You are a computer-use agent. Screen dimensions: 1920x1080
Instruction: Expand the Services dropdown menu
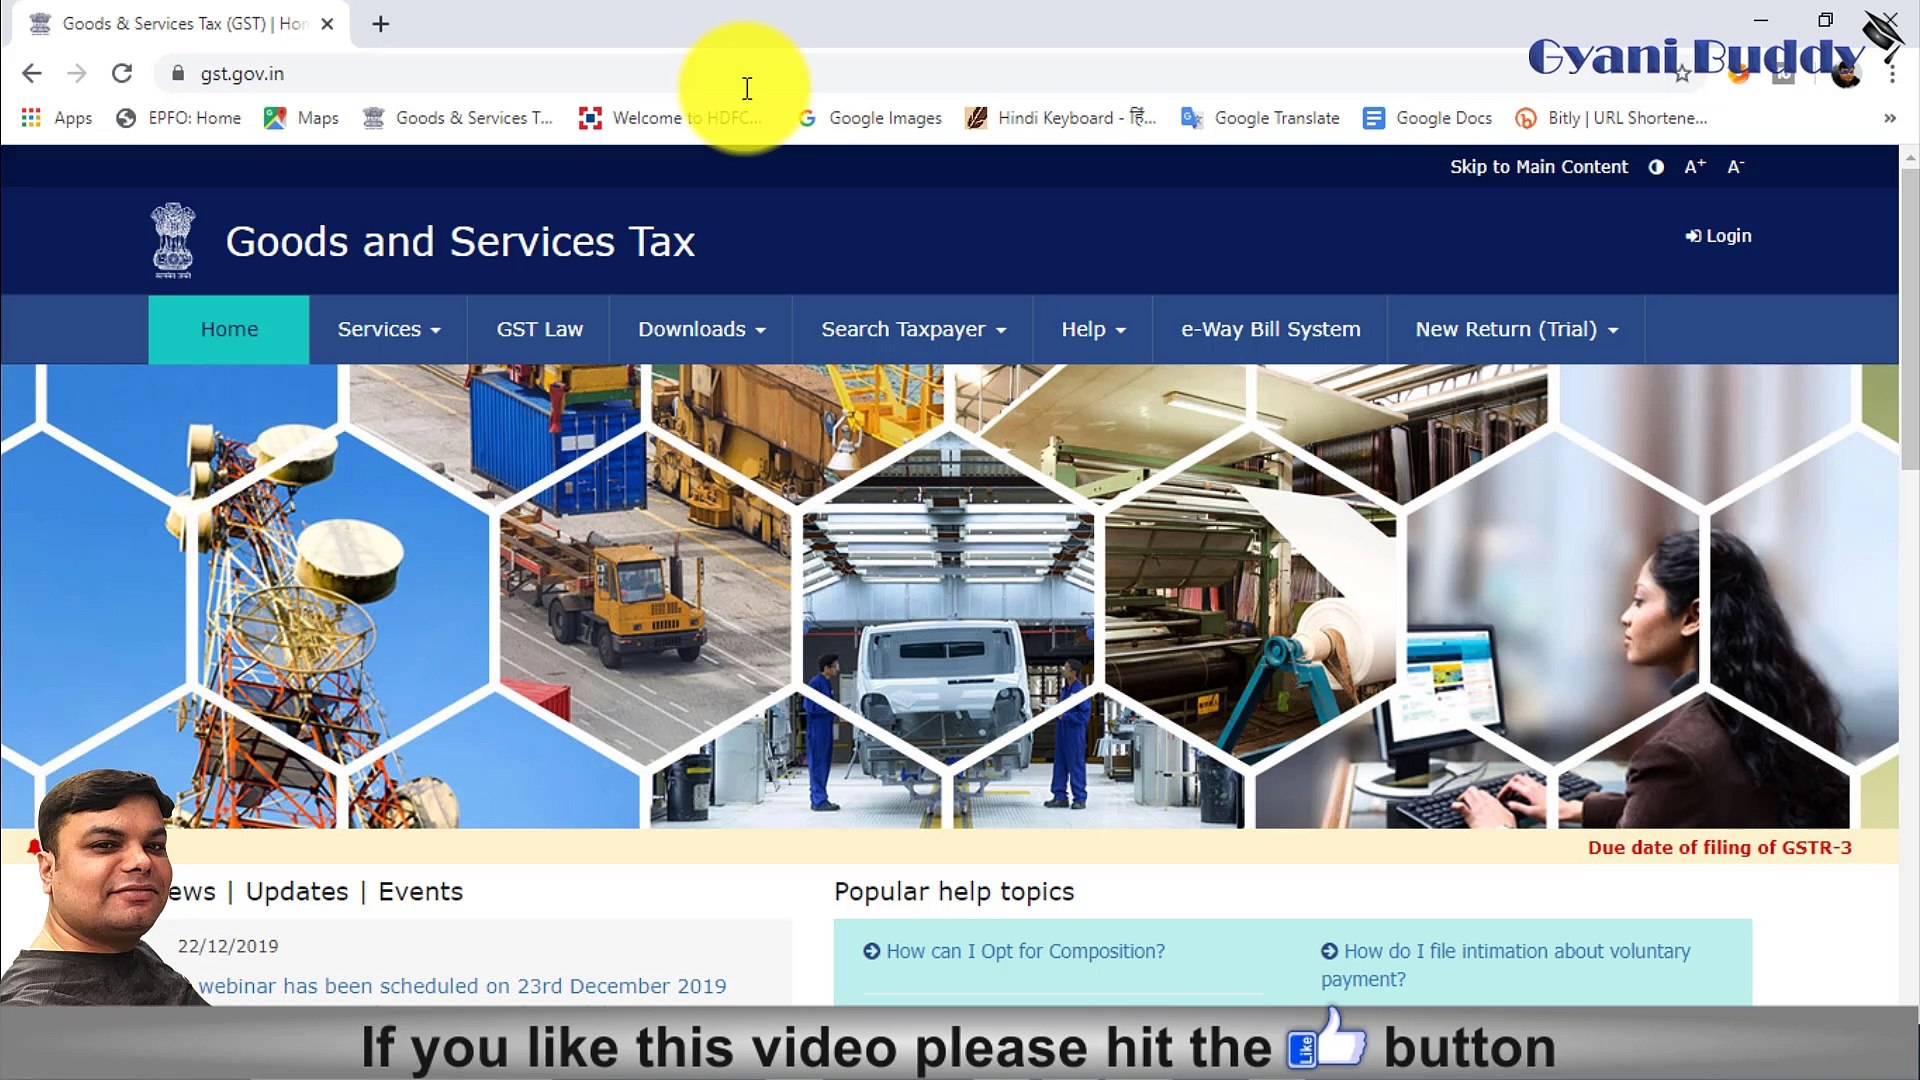[388, 329]
